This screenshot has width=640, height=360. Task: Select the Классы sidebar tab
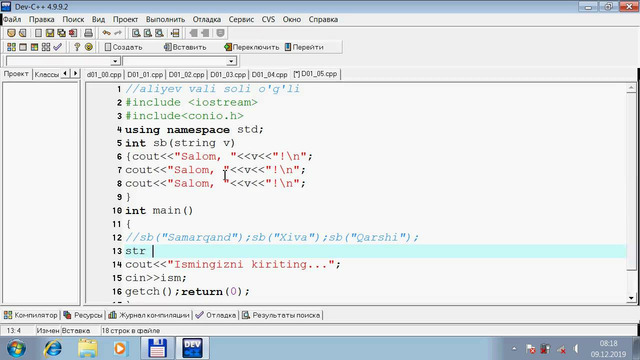point(47,74)
